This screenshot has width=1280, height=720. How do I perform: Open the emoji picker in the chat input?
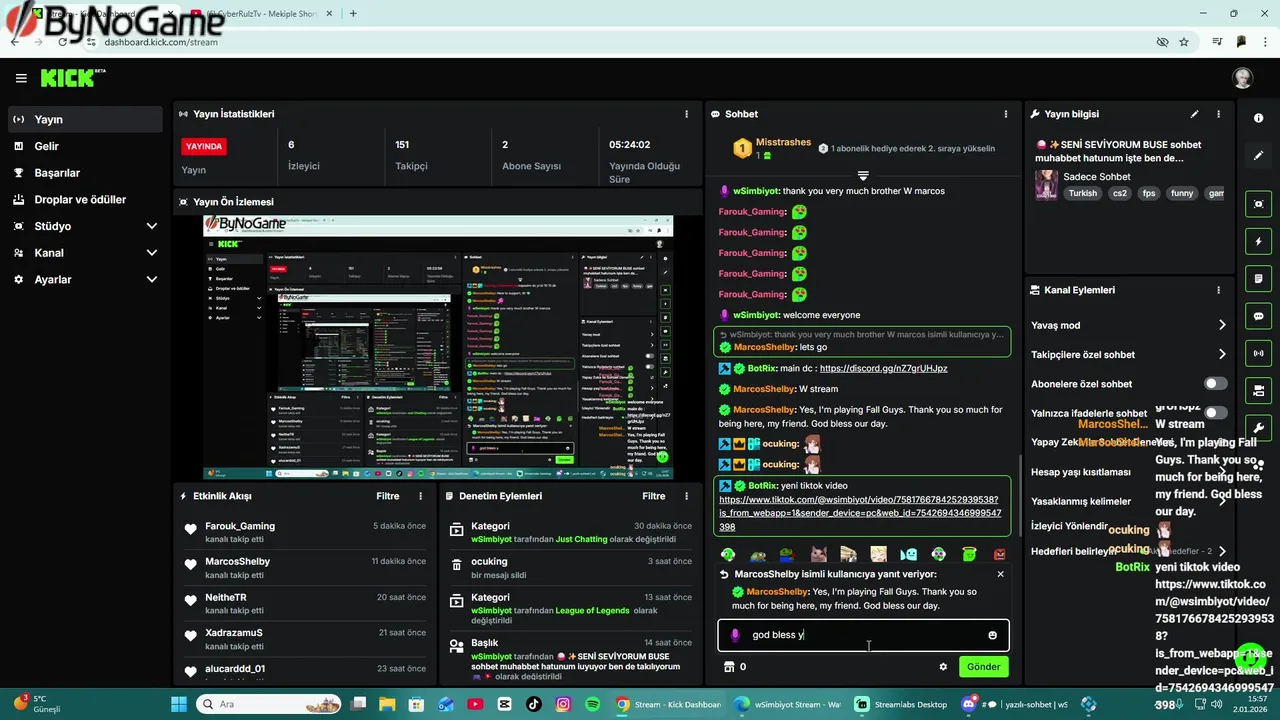tap(992, 635)
